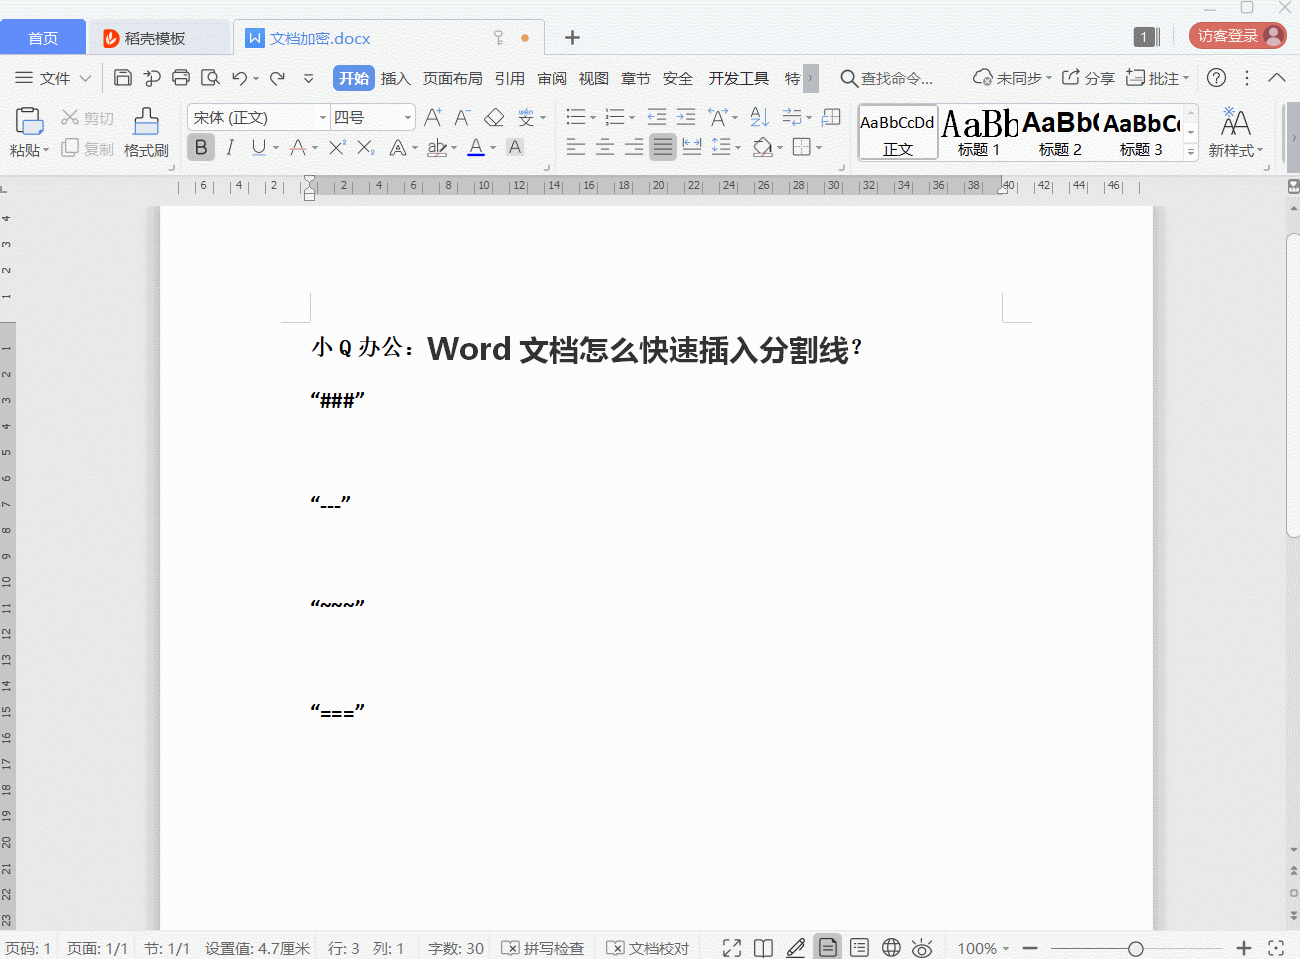The height and width of the screenshot is (959, 1300).
Task: Expand the styles gallery list
Action: click(x=1191, y=152)
